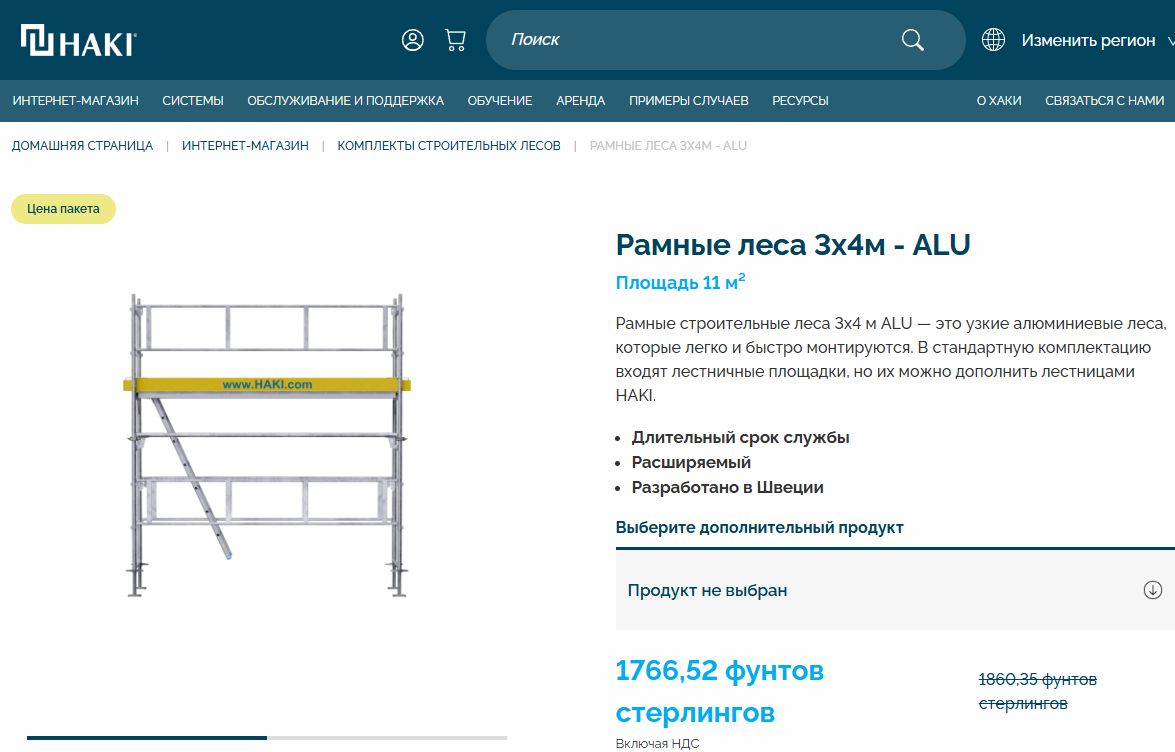This screenshot has height=752, width=1175.
Task: Open the user account icon
Action: [412, 40]
